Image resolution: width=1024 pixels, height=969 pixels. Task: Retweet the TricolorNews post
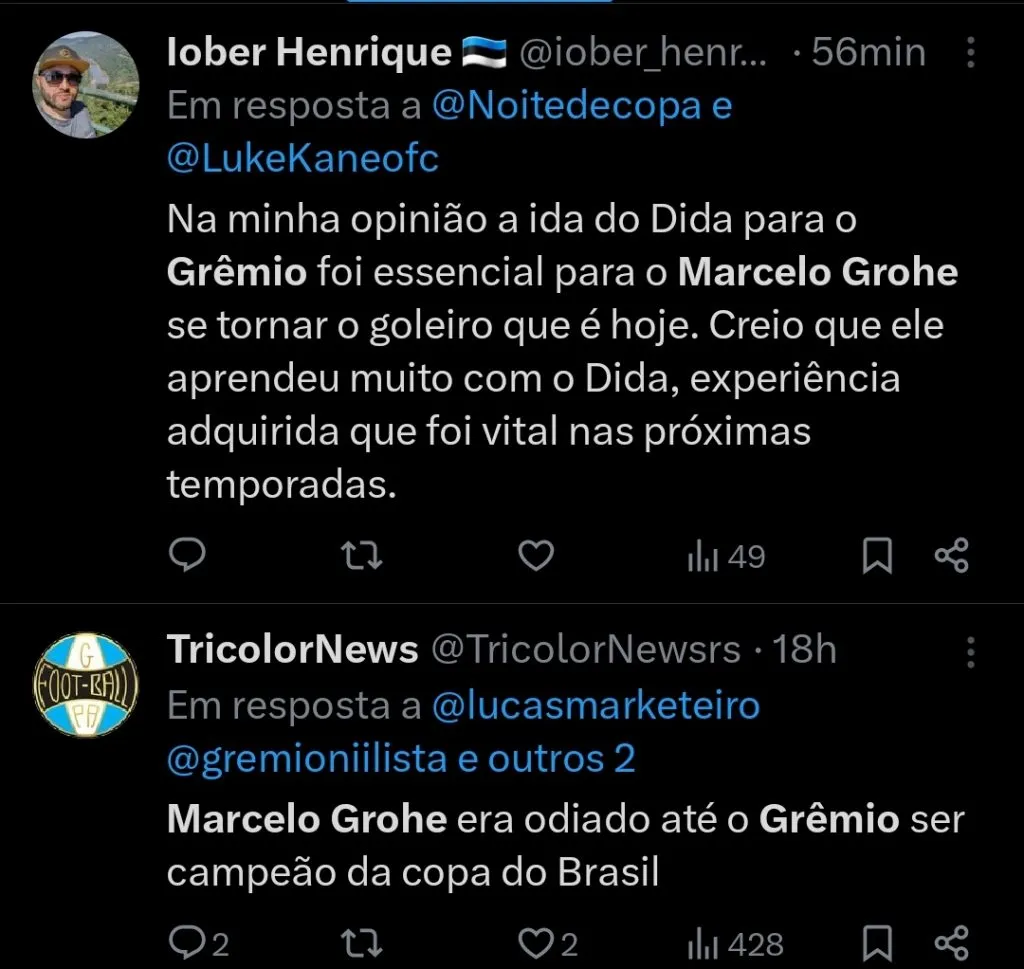pos(361,941)
